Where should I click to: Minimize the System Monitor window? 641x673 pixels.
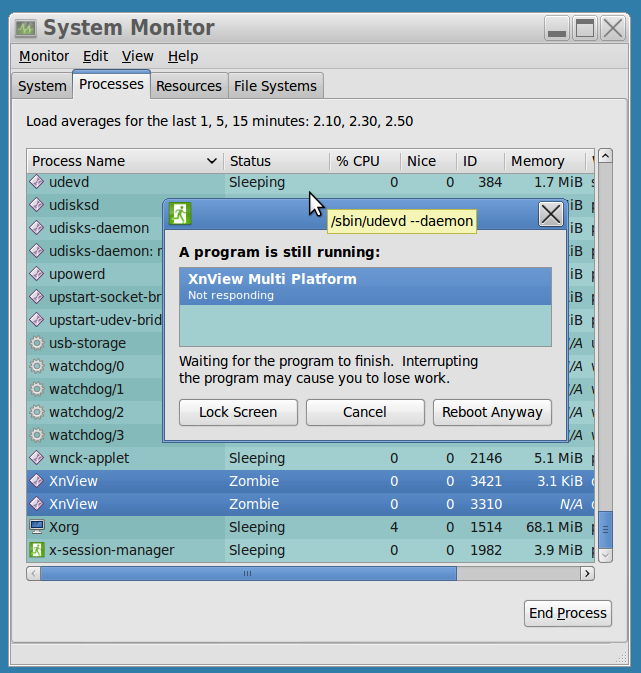click(x=557, y=28)
